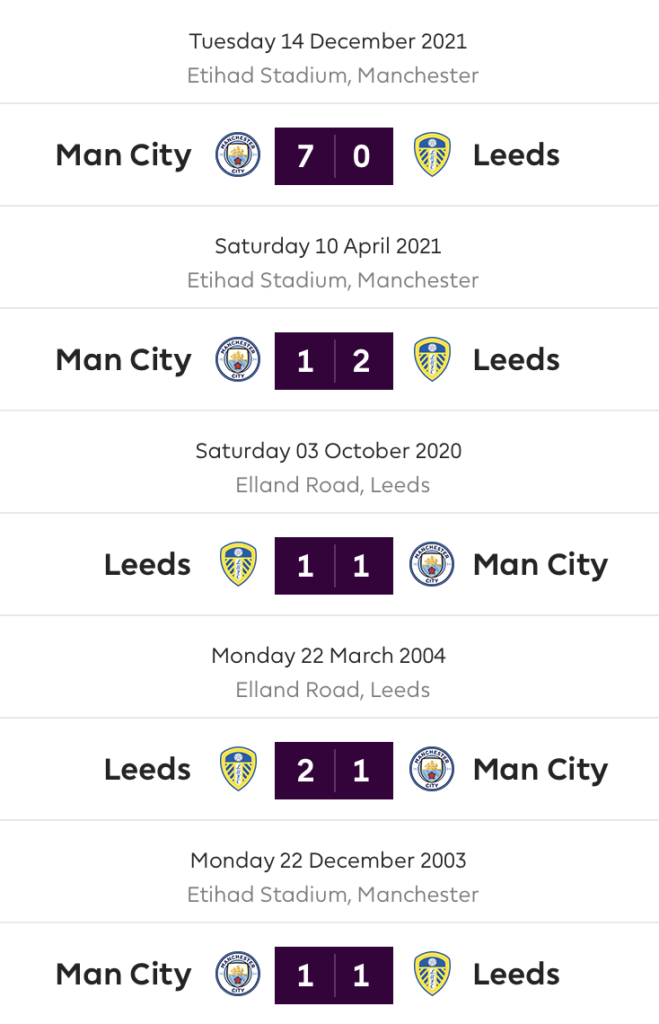The image size is (659, 1024).
Task: Open the 7-0 score box
Action: (334, 156)
